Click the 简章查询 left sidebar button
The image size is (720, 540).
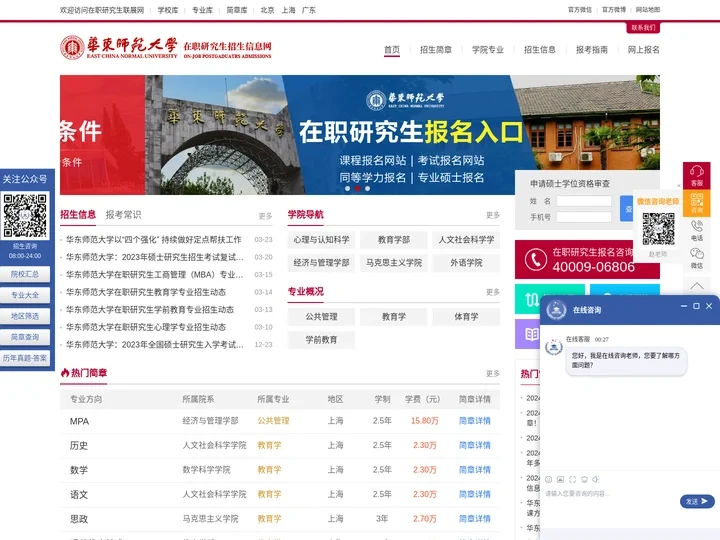tap(25, 337)
